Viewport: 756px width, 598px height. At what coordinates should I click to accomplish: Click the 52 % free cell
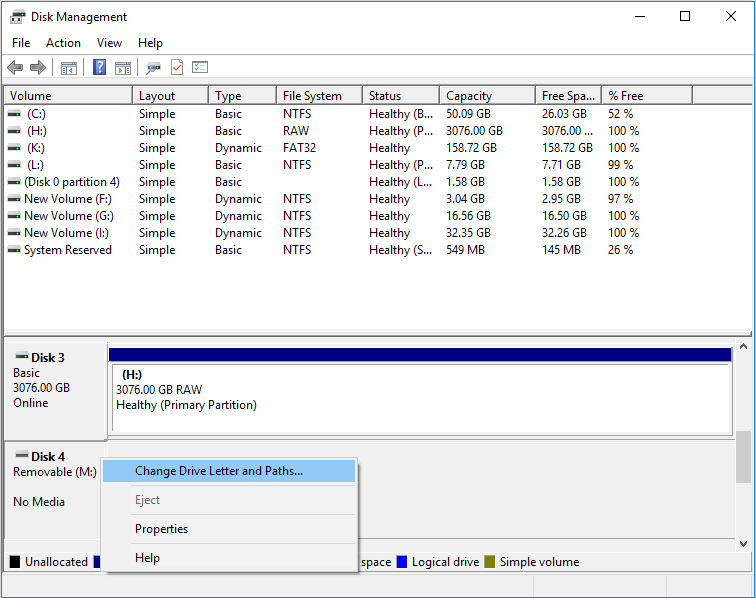click(x=621, y=114)
